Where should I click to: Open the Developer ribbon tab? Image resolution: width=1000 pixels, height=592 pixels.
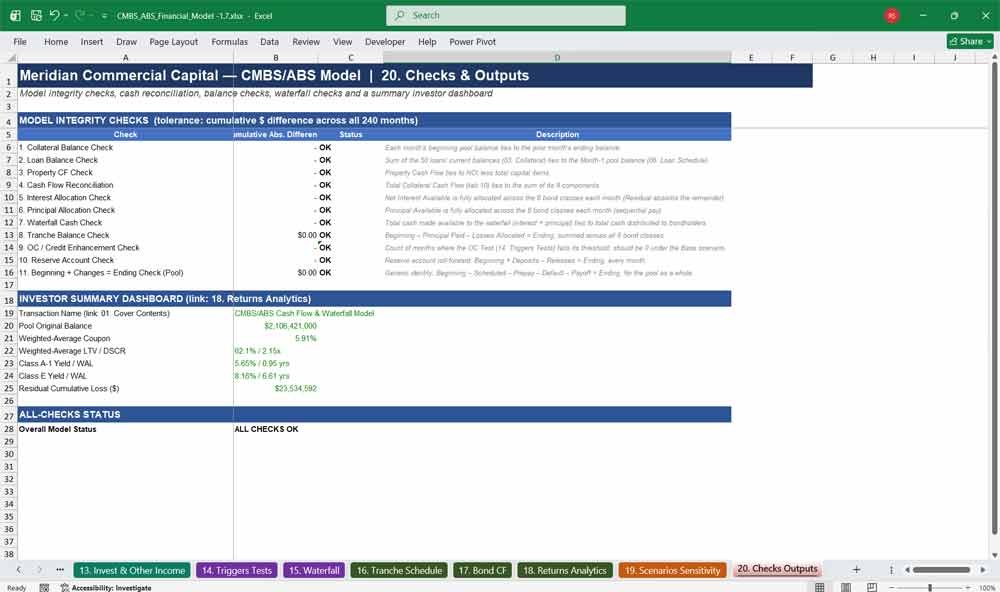tap(385, 41)
